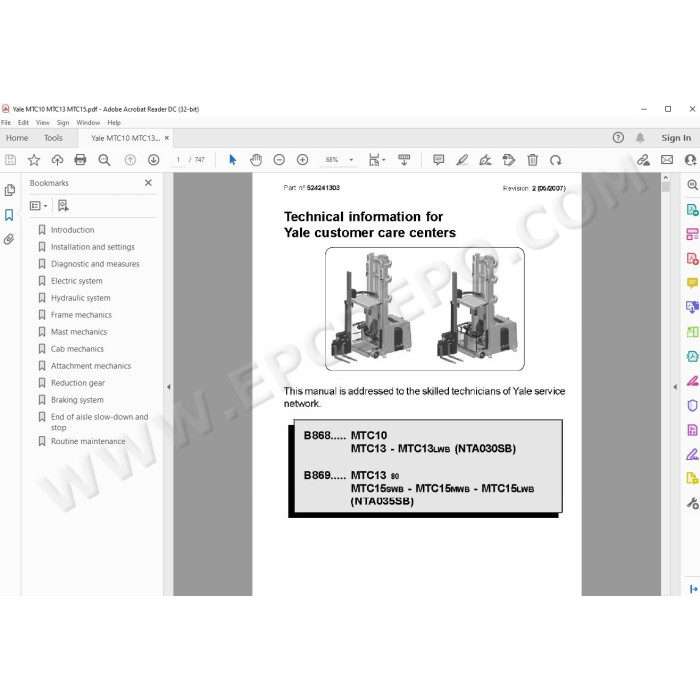Open End of aisle slow-down bookmark

point(99,422)
